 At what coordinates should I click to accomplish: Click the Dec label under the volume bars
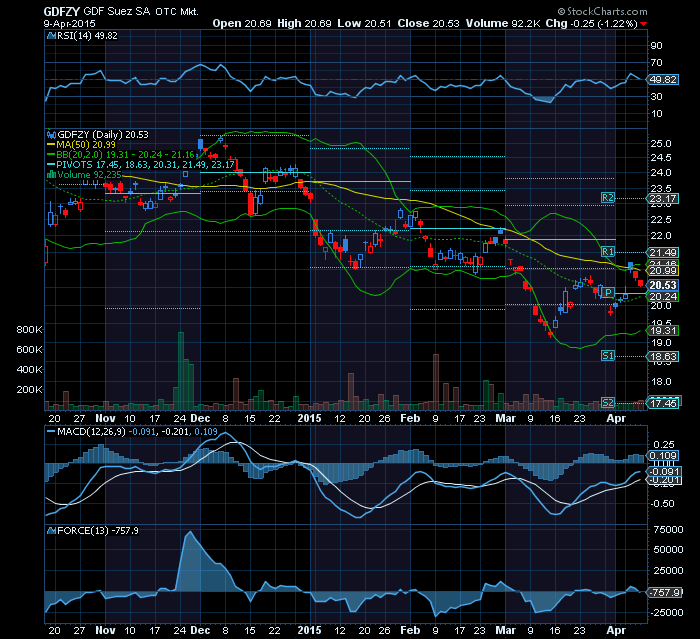click(x=200, y=418)
